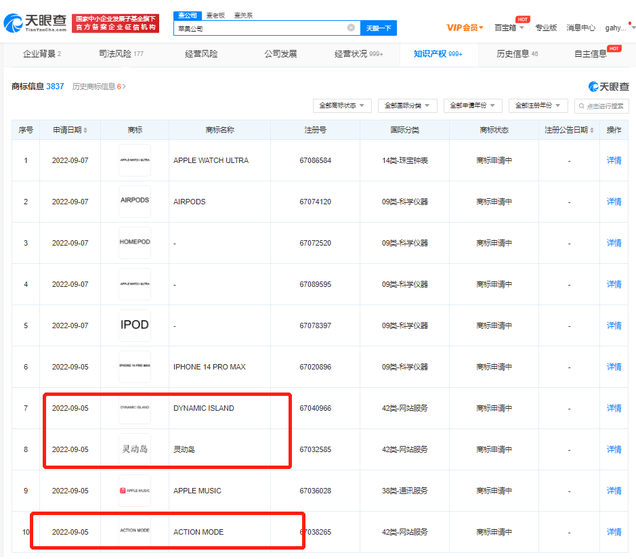The width and height of the screenshot is (636, 559).
Task: Click the blue 天眼一下 search button
Action: 378,28
